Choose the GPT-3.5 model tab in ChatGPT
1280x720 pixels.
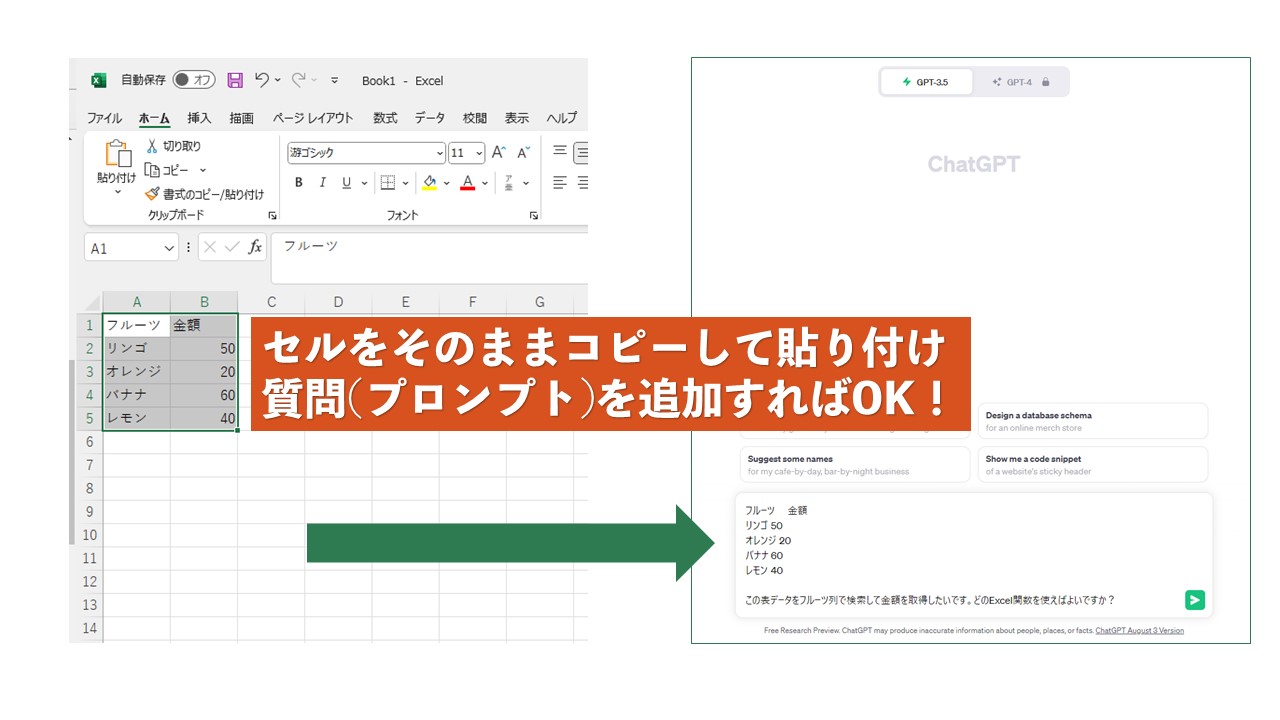click(926, 82)
